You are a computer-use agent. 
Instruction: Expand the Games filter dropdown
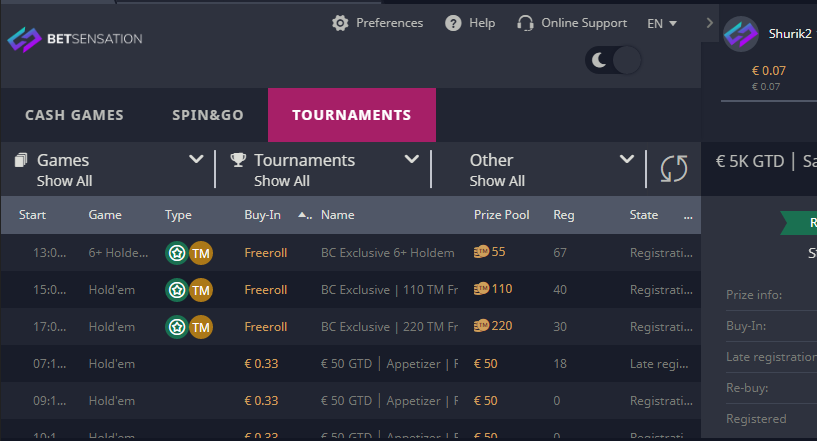coord(196,160)
